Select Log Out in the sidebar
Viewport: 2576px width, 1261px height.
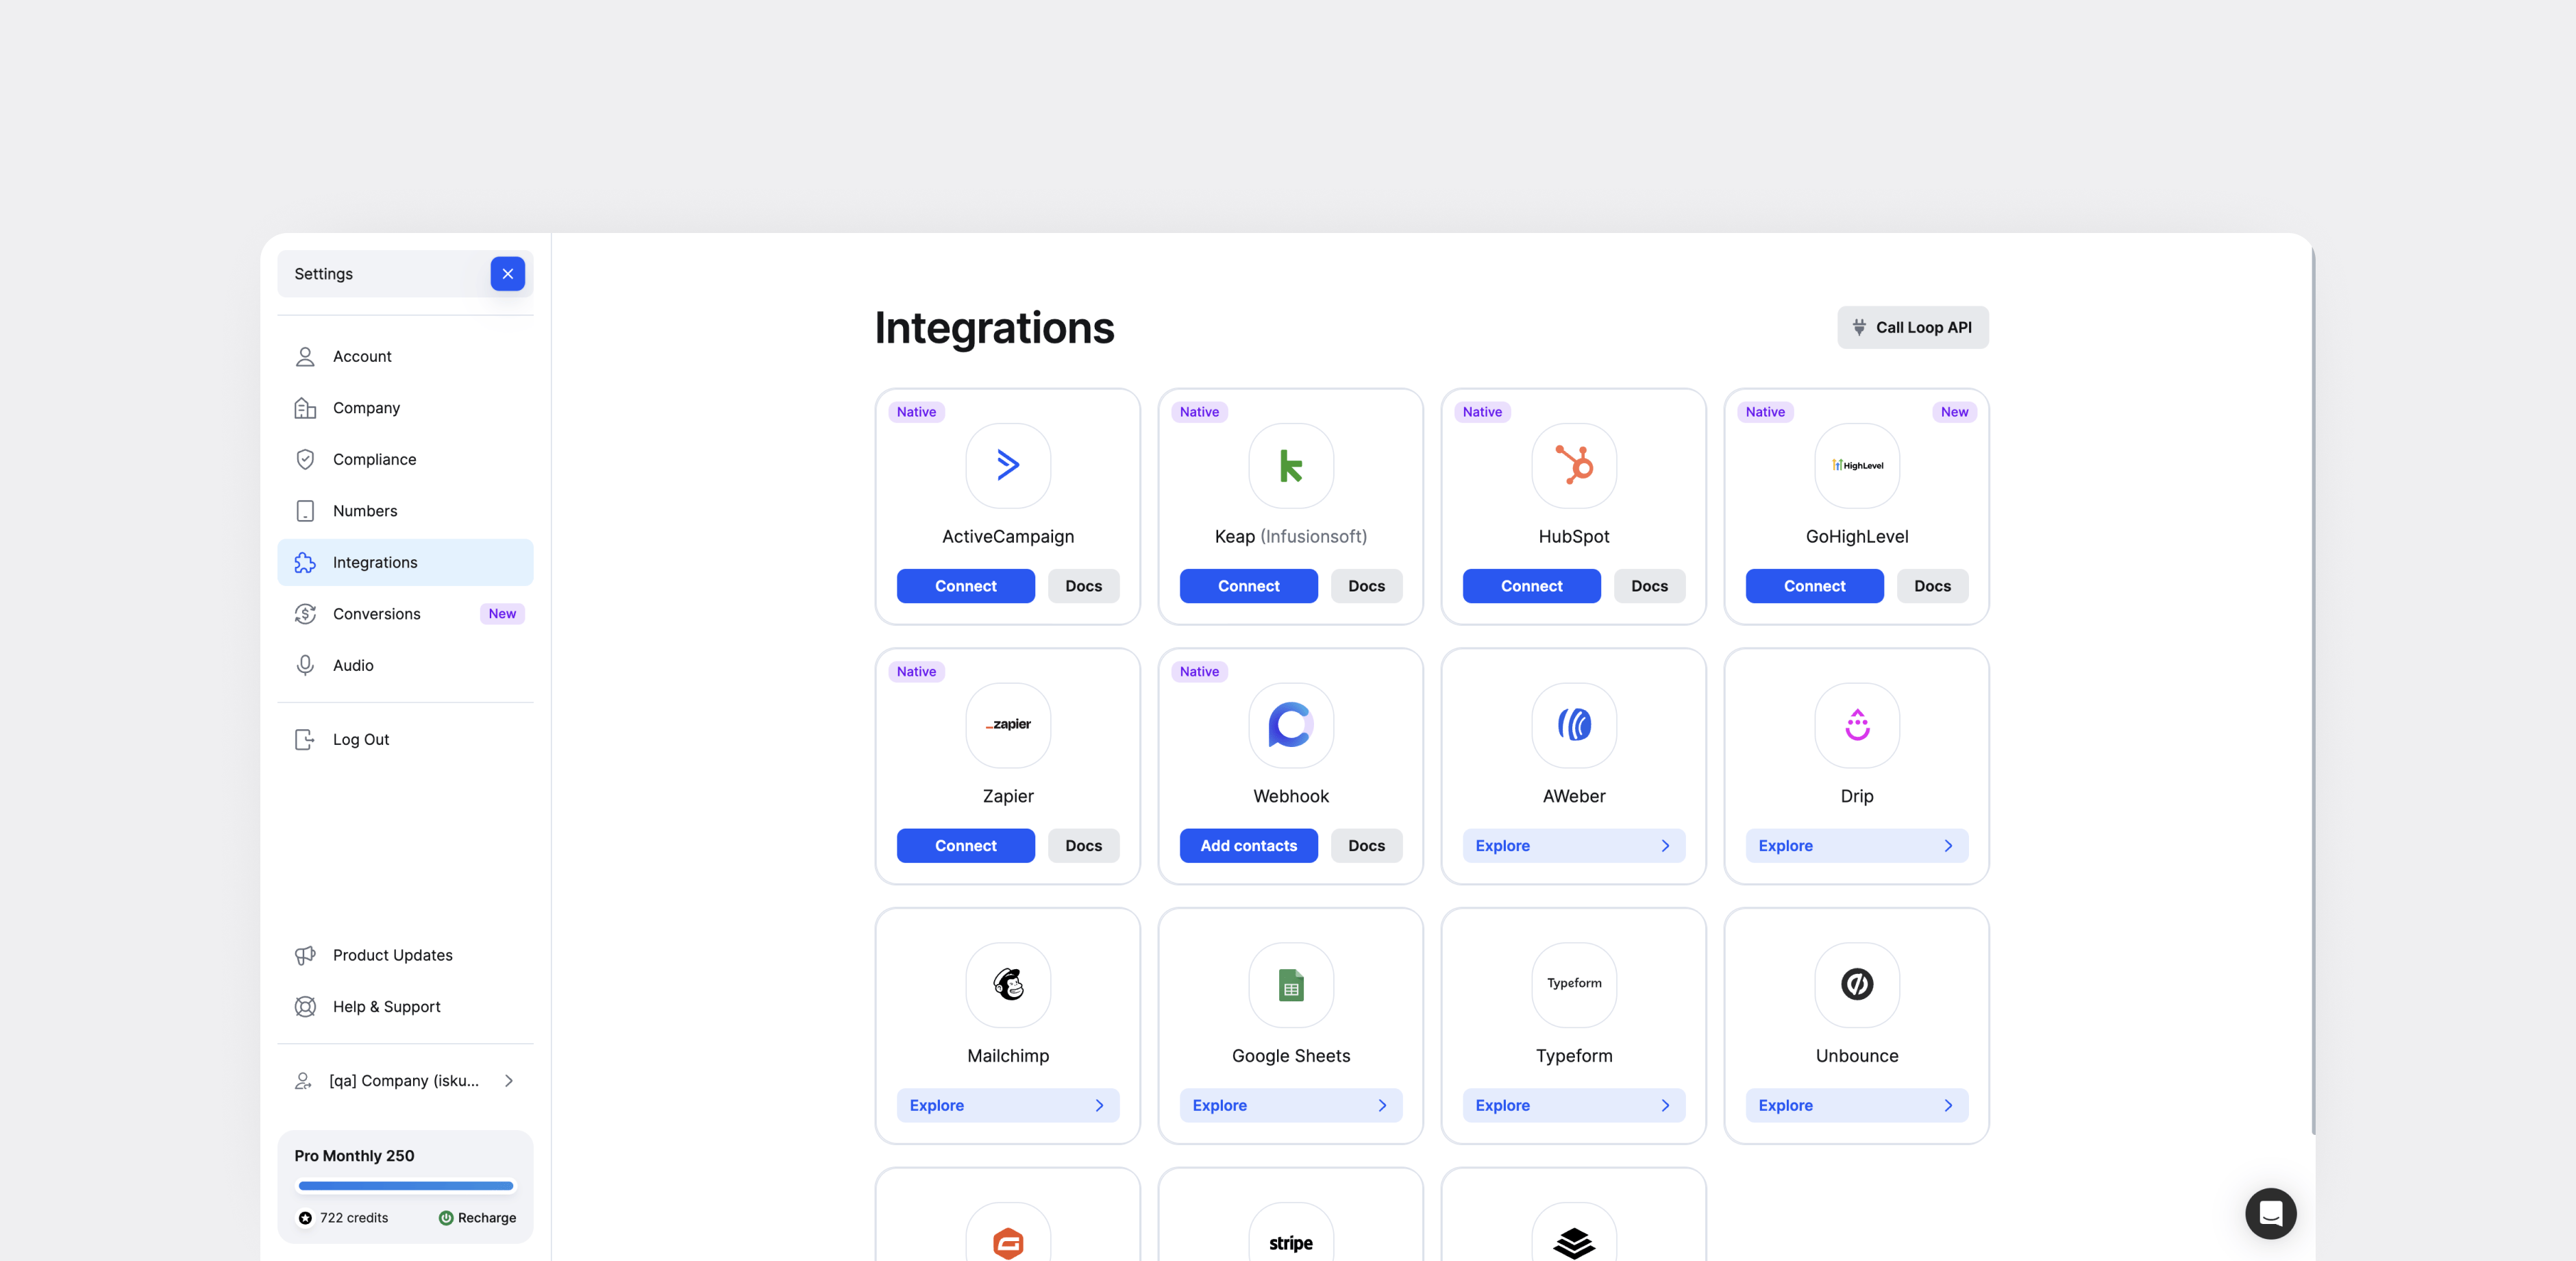[405, 740]
